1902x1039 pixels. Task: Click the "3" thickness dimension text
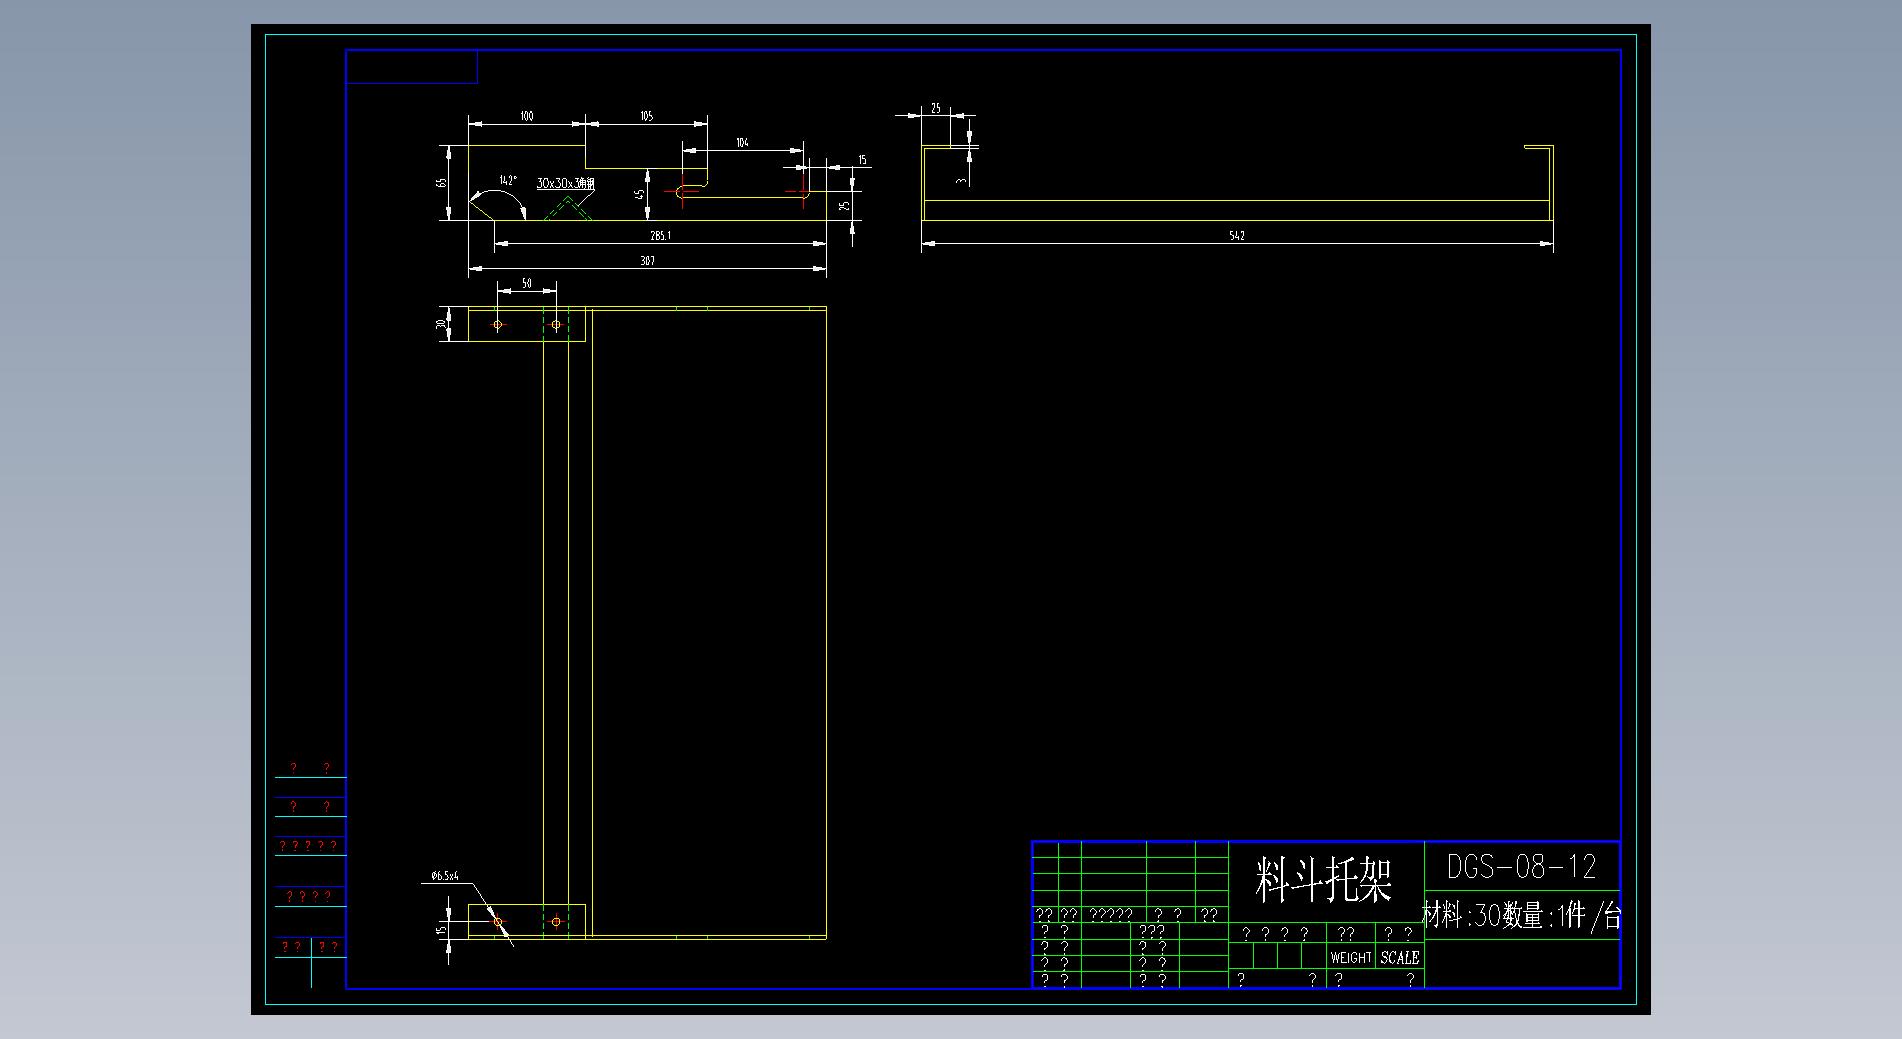pos(961,181)
